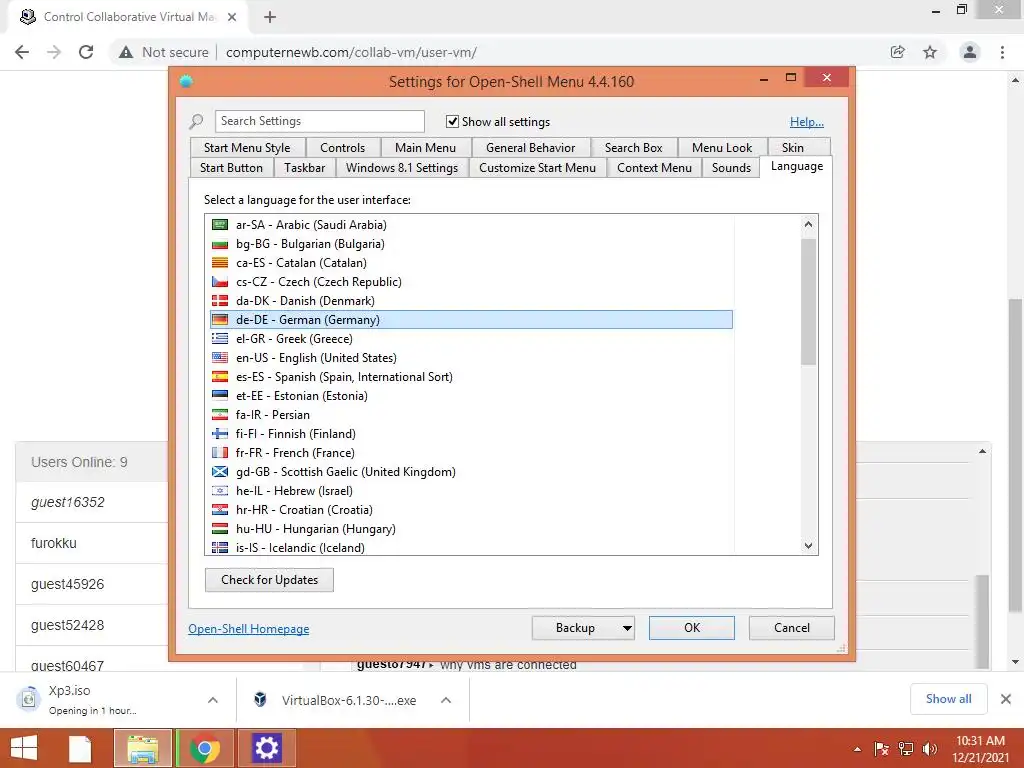Open the browser share icon
Viewport: 1024px width, 768px height.
[x=898, y=52]
